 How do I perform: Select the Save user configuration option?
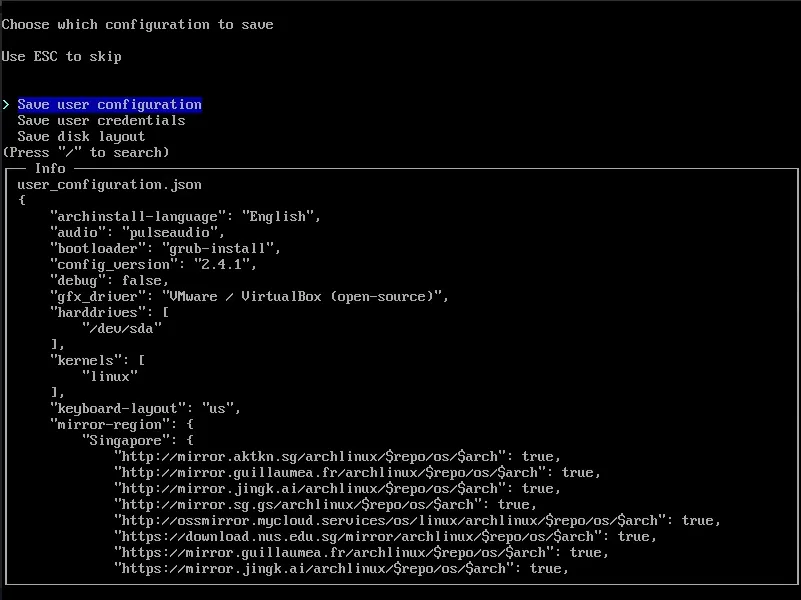(109, 104)
